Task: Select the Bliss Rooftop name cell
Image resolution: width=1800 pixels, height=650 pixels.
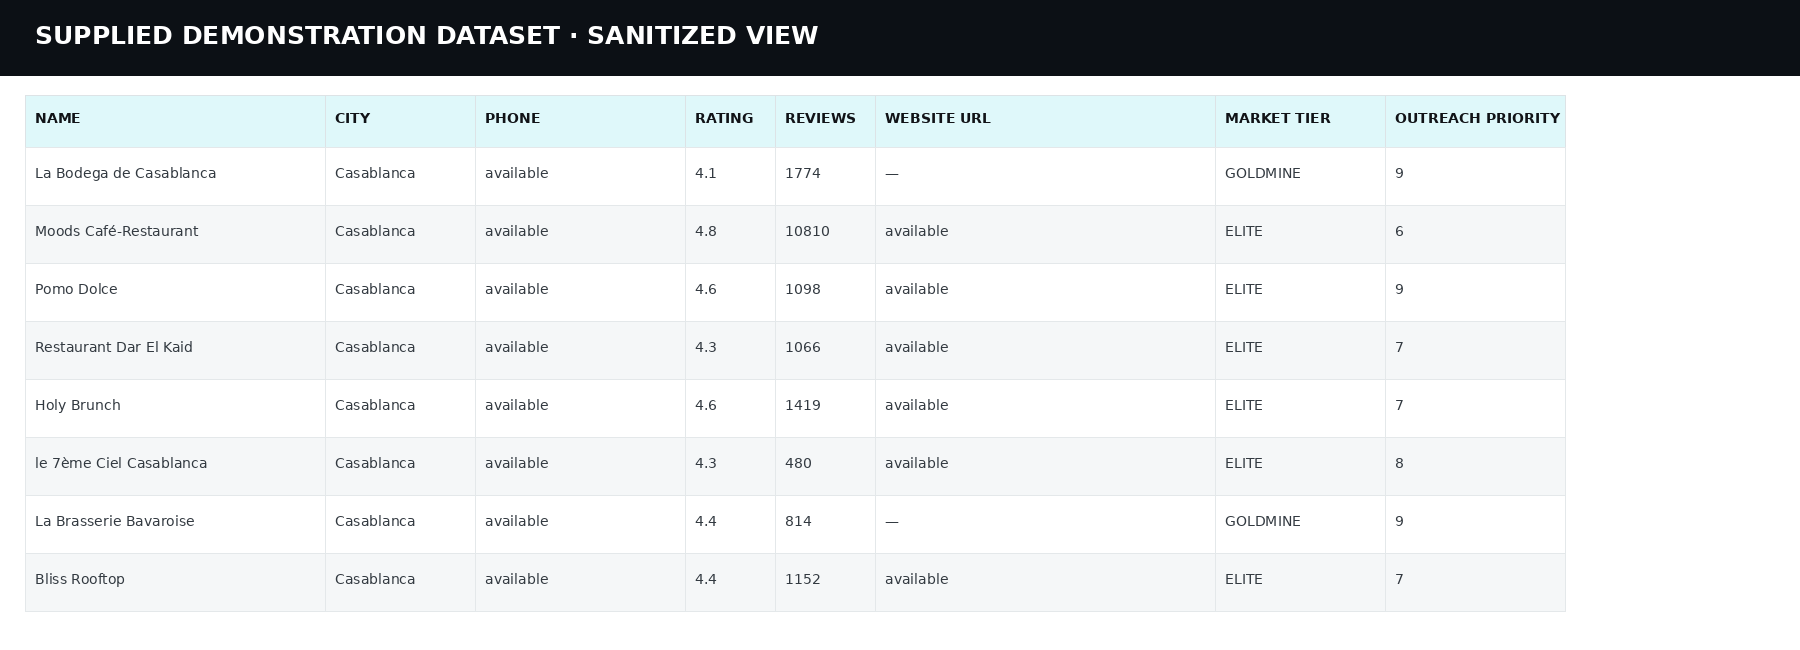Action: pos(175,582)
